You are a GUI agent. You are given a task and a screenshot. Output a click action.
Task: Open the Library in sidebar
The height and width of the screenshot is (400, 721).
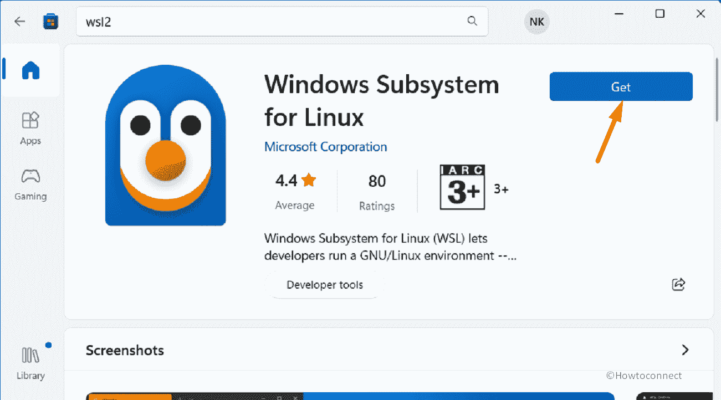point(30,363)
